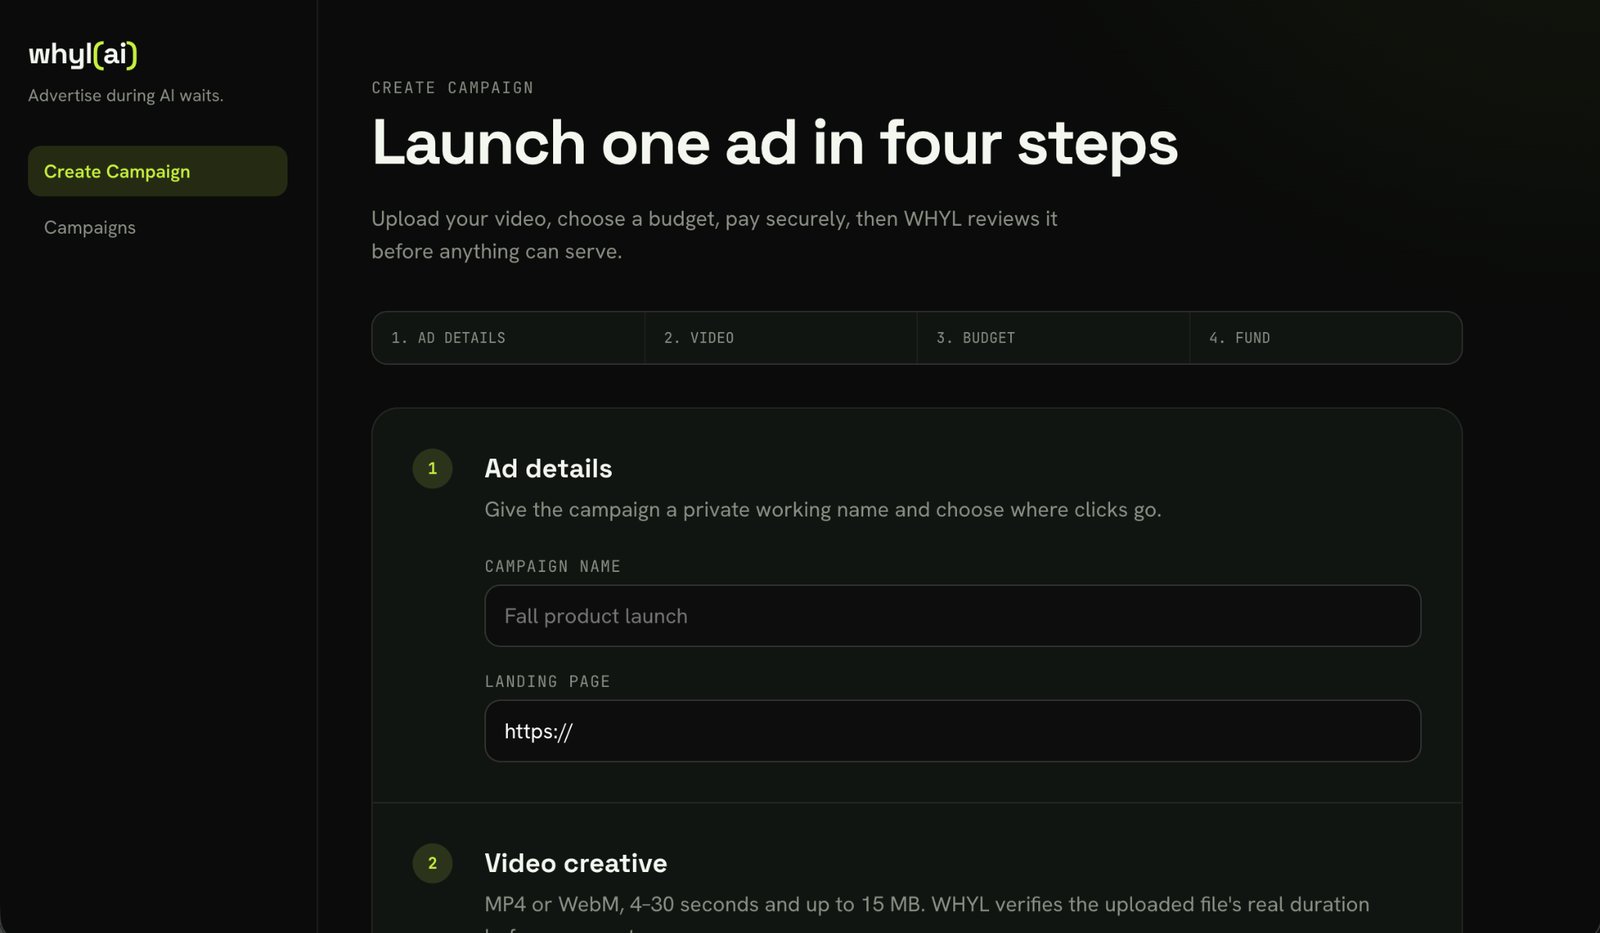Open Create Campaign in sidebar
Viewport: 1600px width, 933px height.
tap(157, 171)
